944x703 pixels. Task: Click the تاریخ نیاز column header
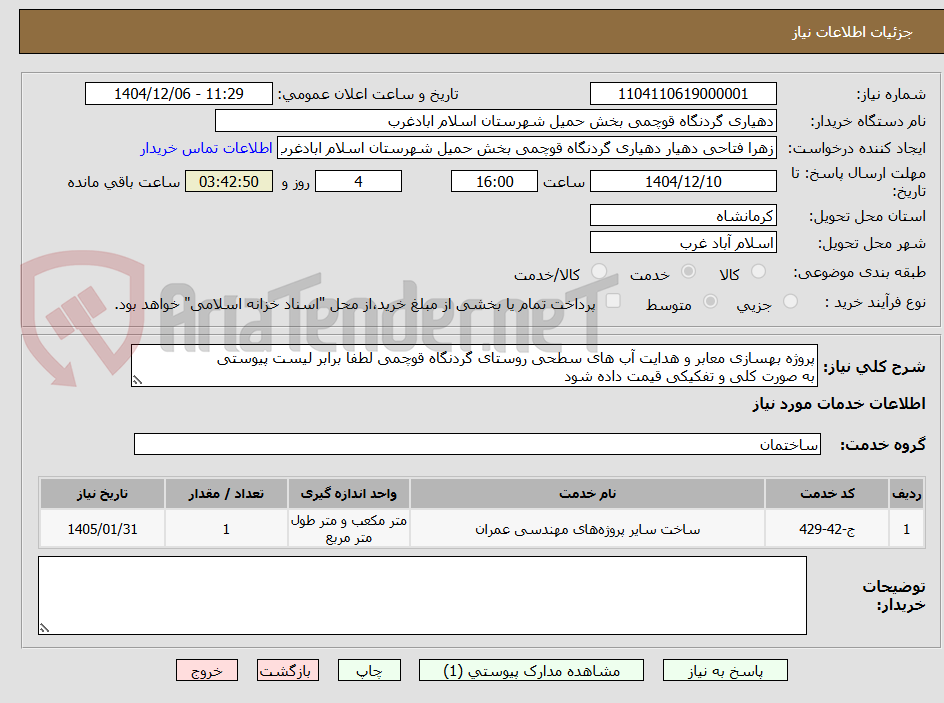102,494
